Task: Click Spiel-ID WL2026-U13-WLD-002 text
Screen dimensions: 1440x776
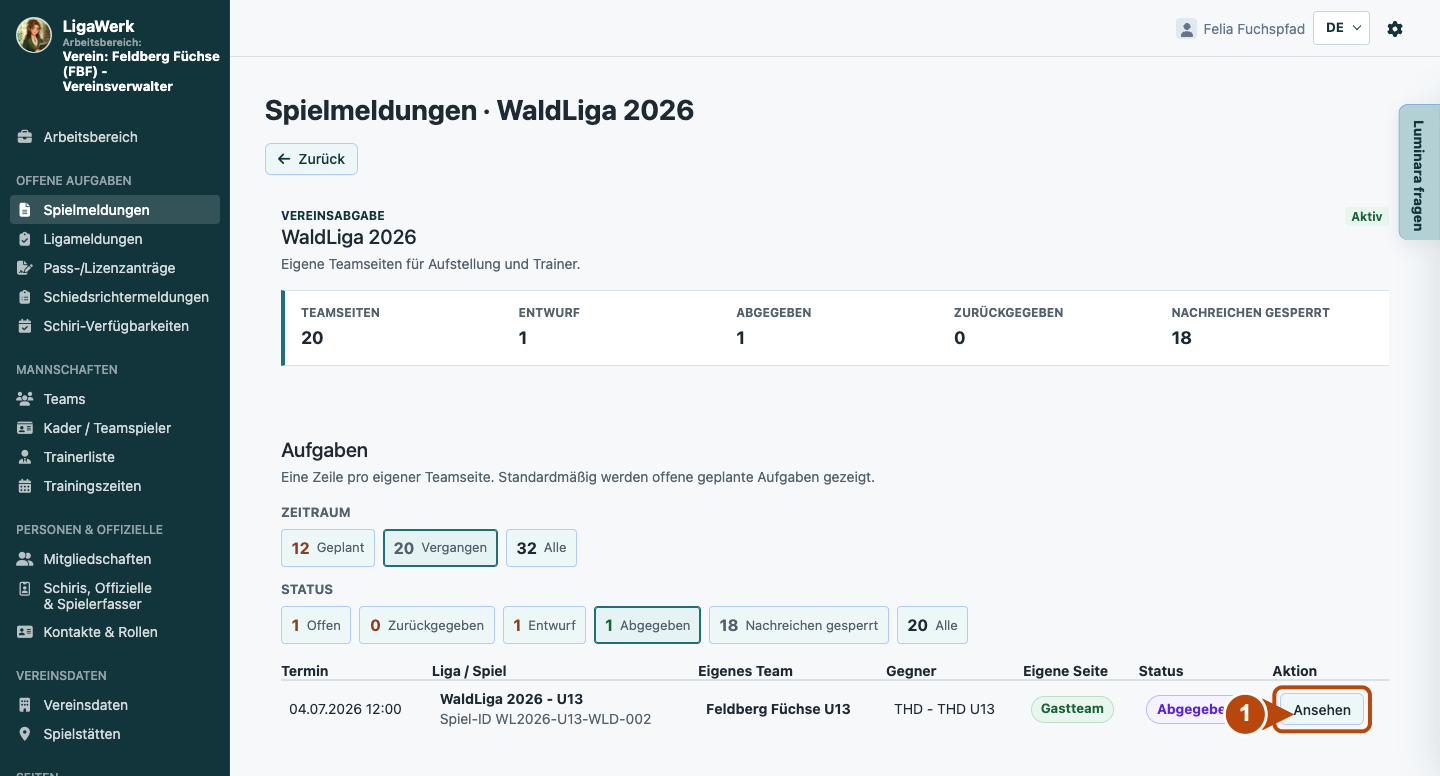Action: (x=545, y=719)
